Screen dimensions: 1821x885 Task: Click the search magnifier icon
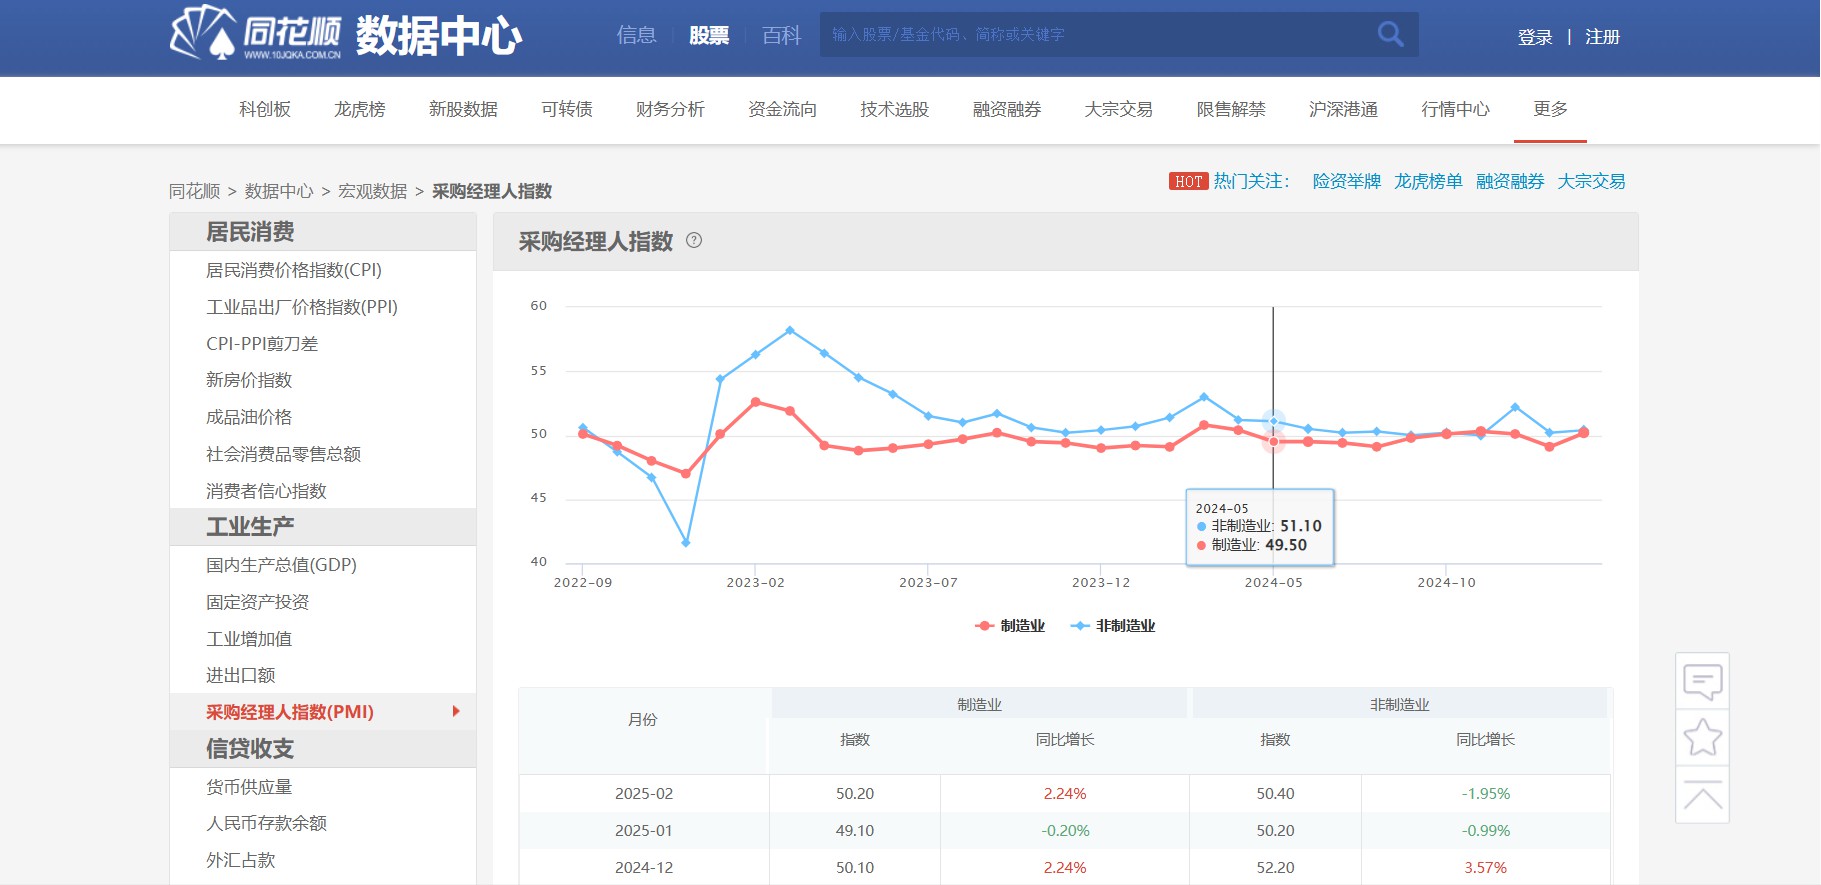point(1390,34)
